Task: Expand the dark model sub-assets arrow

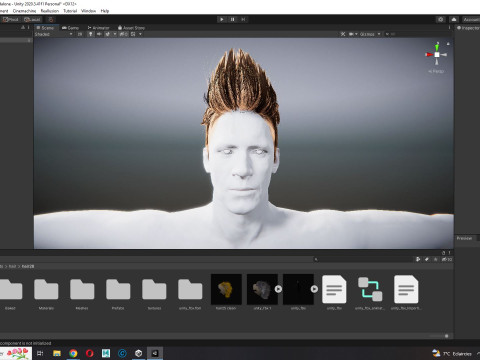Action: pos(314,289)
